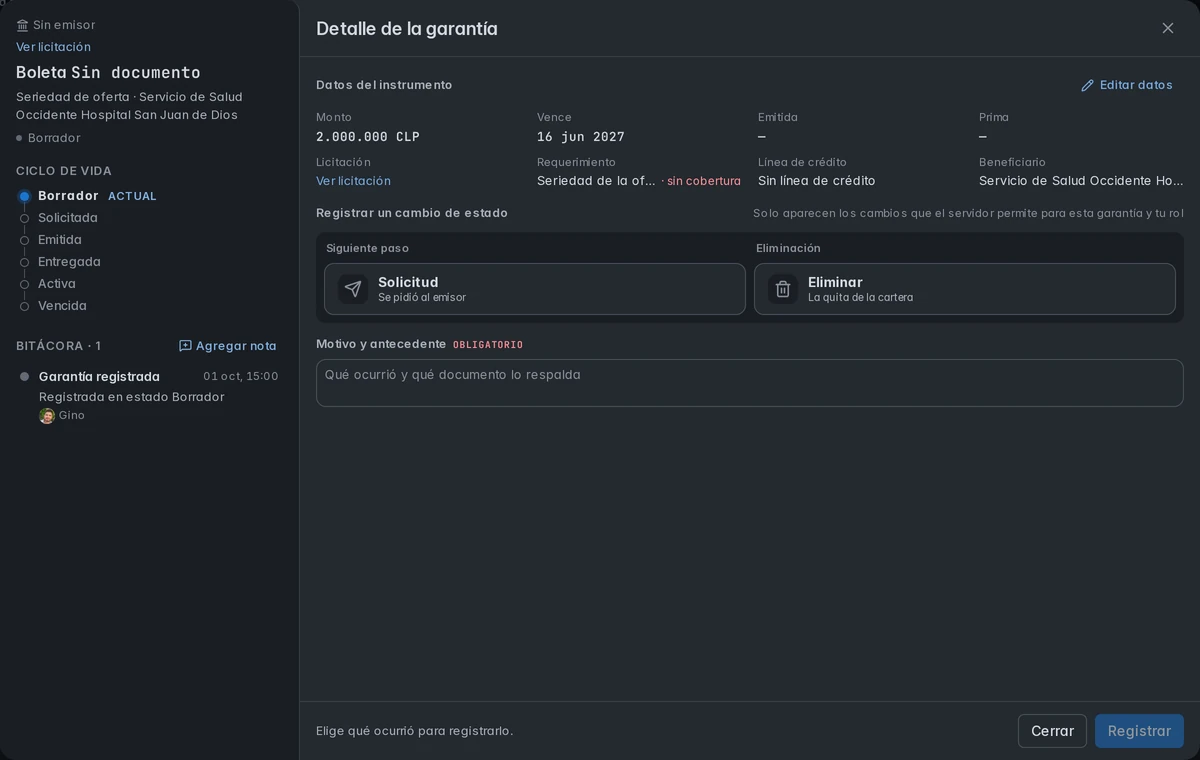
Task: Click the ACTUAL badge next to Borrador
Action: point(132,197)
